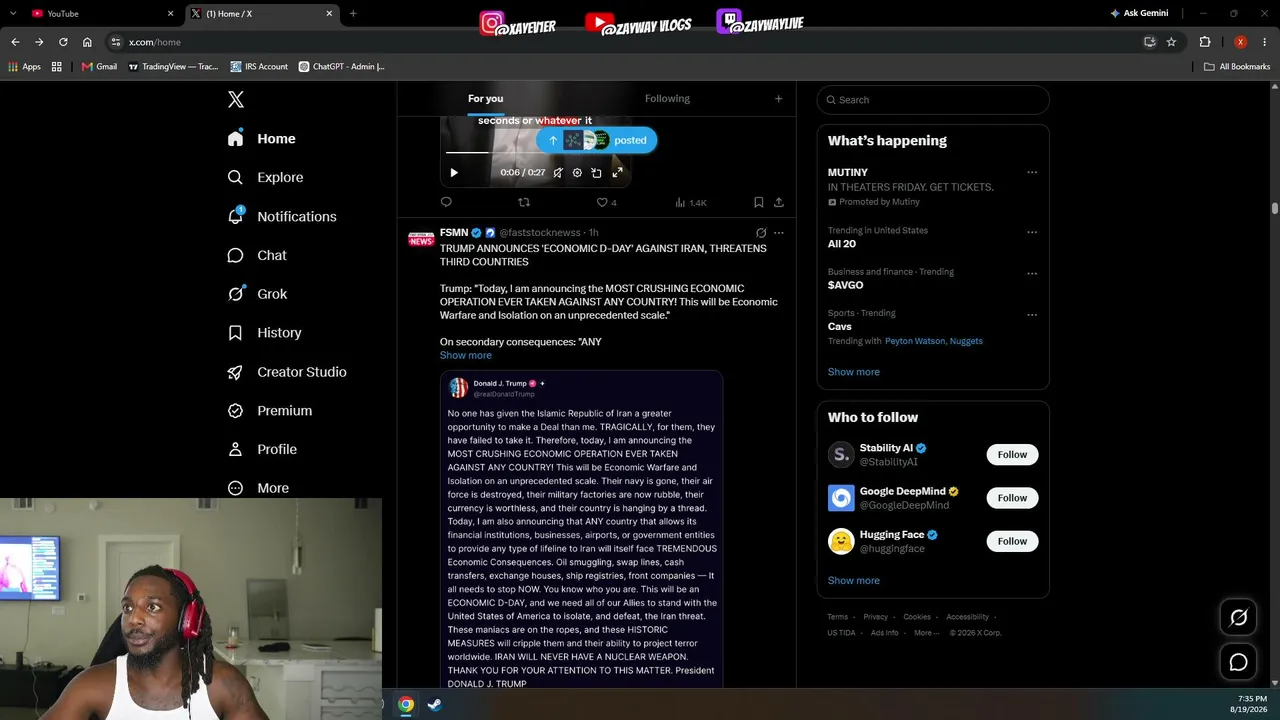This screenshot has height=720, width=1280.
Task: Open the floating chat messages button
Action: pos(1238,662)
